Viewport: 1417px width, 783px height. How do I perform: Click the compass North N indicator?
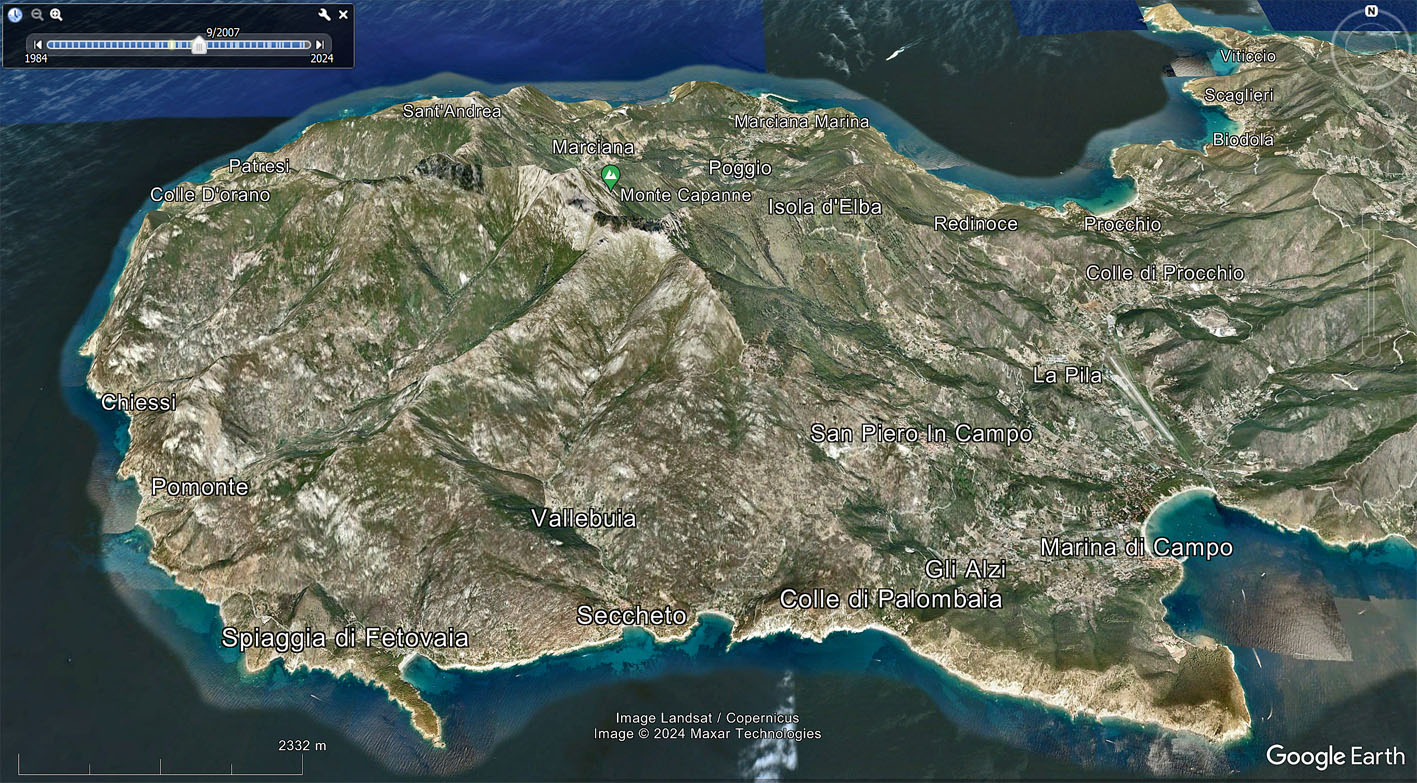coord(1371,12)
